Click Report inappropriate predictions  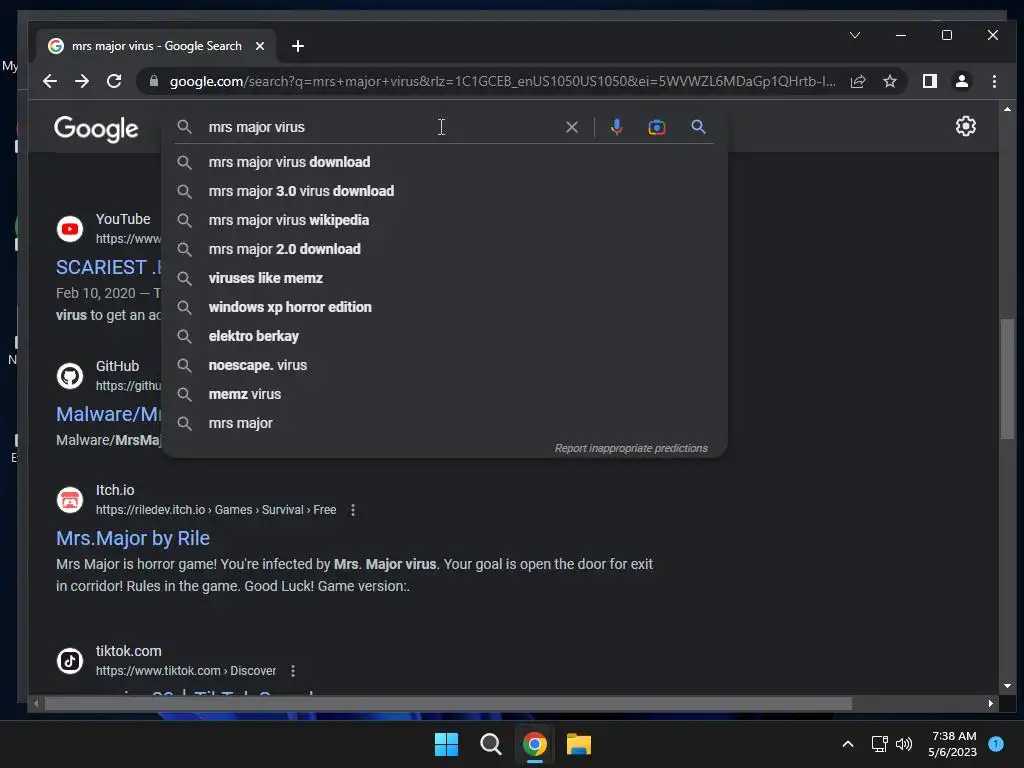(631, 448)
